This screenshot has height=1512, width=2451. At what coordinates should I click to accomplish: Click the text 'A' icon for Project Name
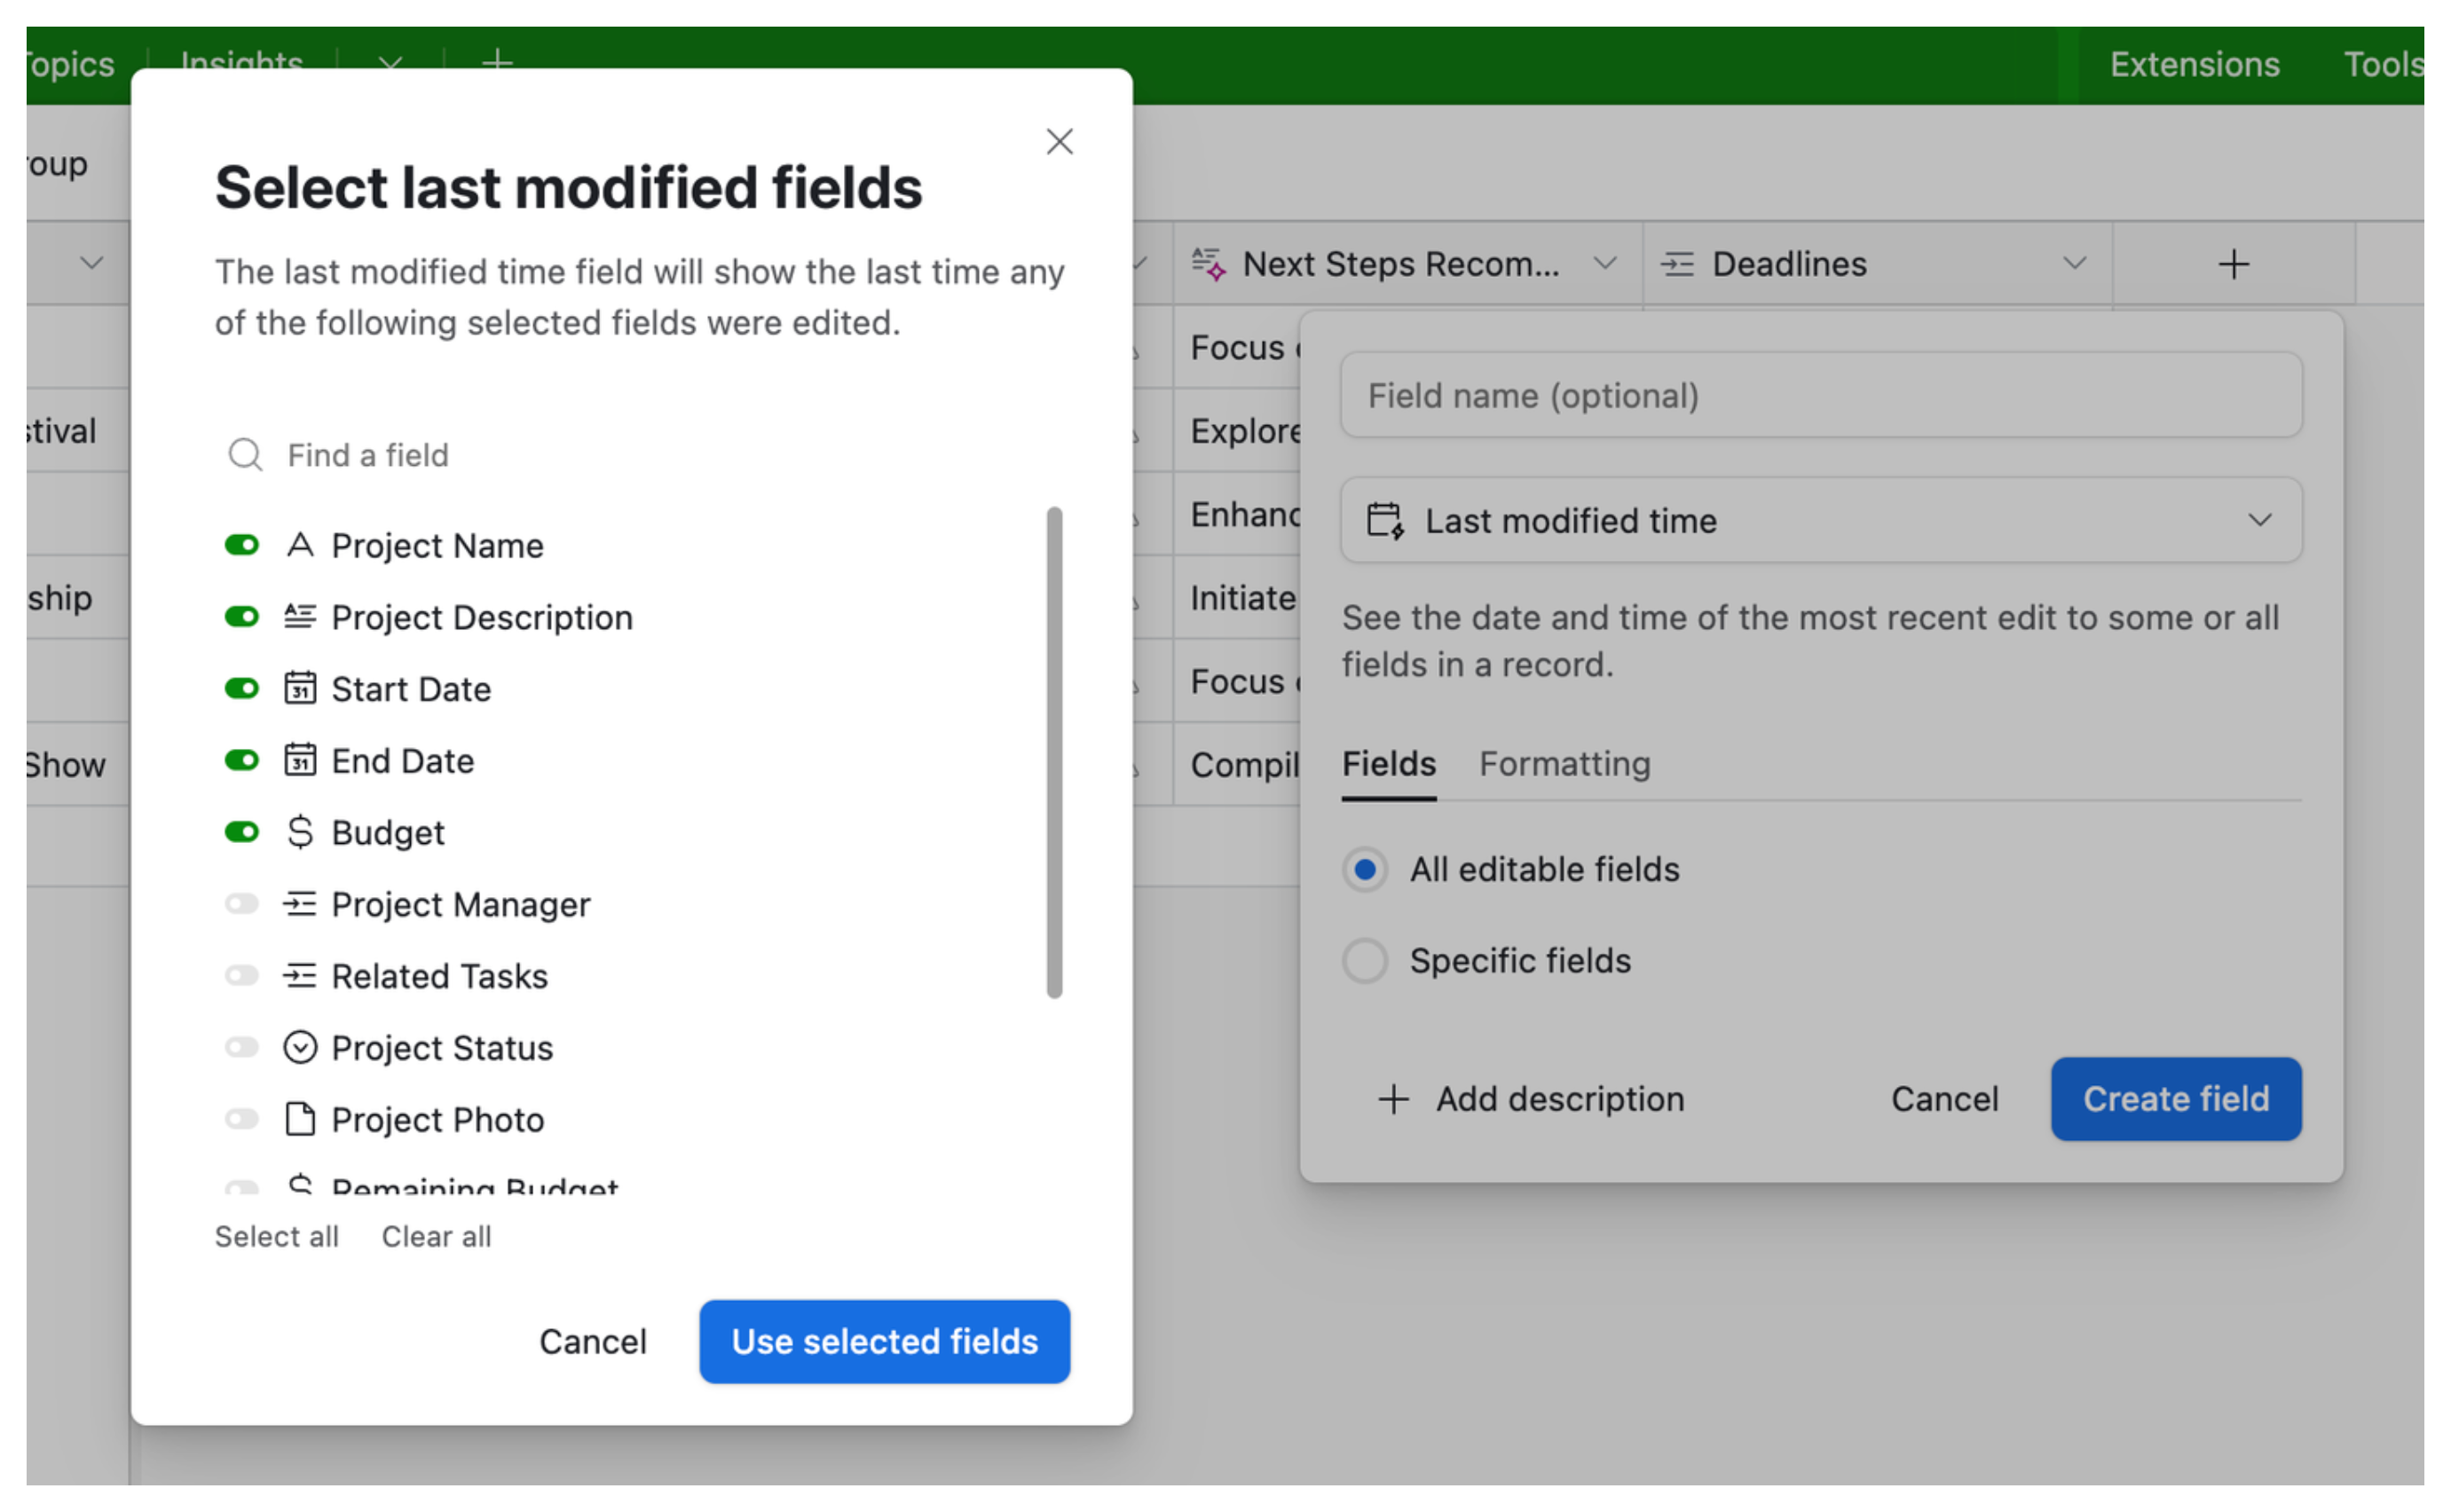(300, 545)
